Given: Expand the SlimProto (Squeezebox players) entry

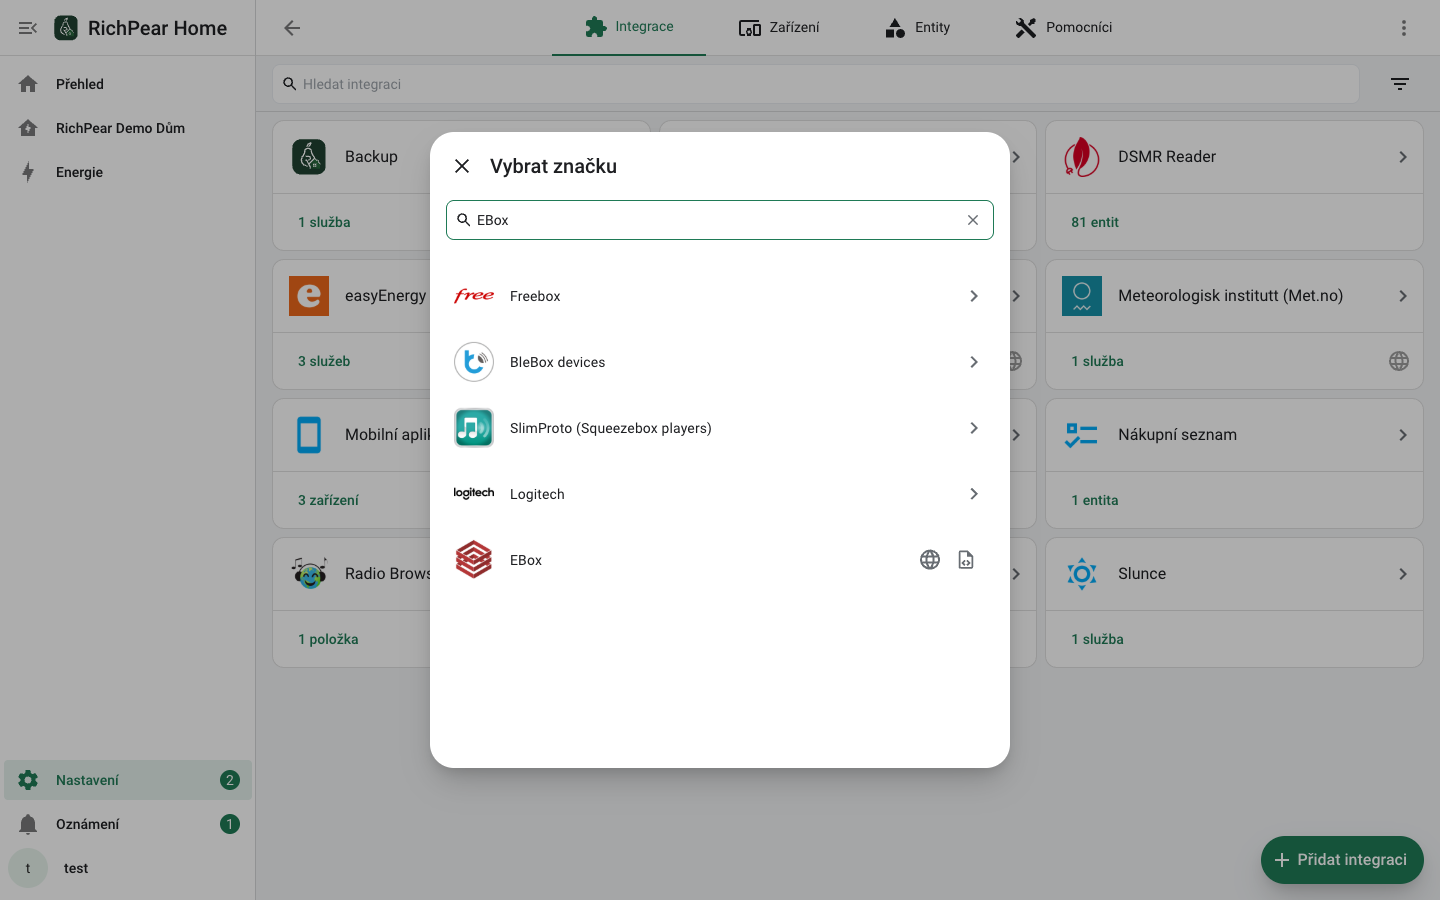Looking at the screenshot, I should 974,428.
